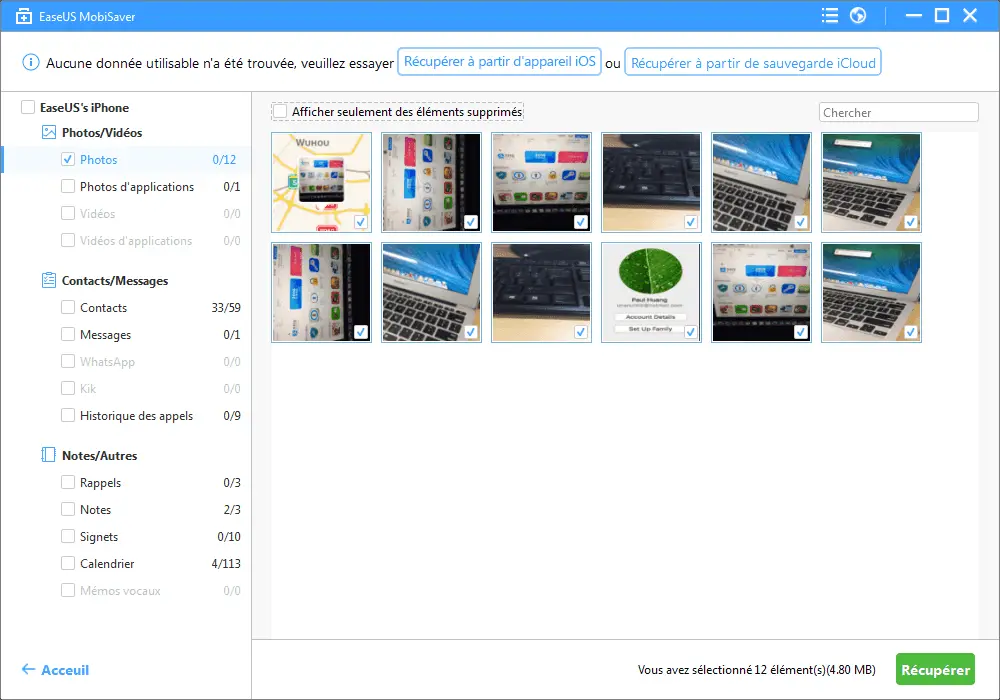Click the EaseUS MobiSaver logo icon
This screenshot has height=700, width=1000.
tap(24, 16)
